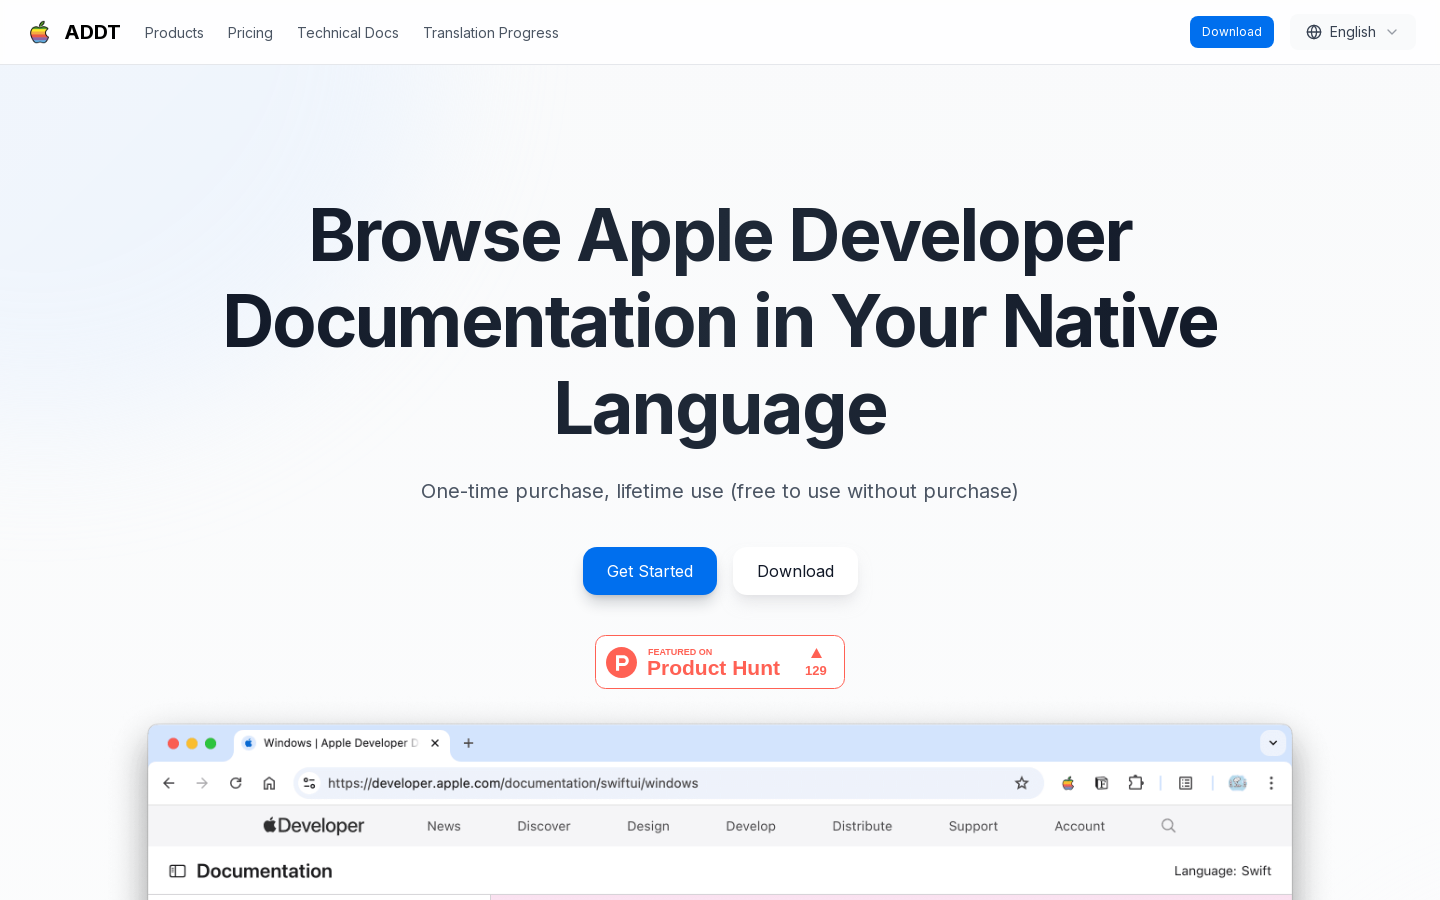
Task: Click the third extension icon left of puzzle piece
Action: click(1102, 783)
